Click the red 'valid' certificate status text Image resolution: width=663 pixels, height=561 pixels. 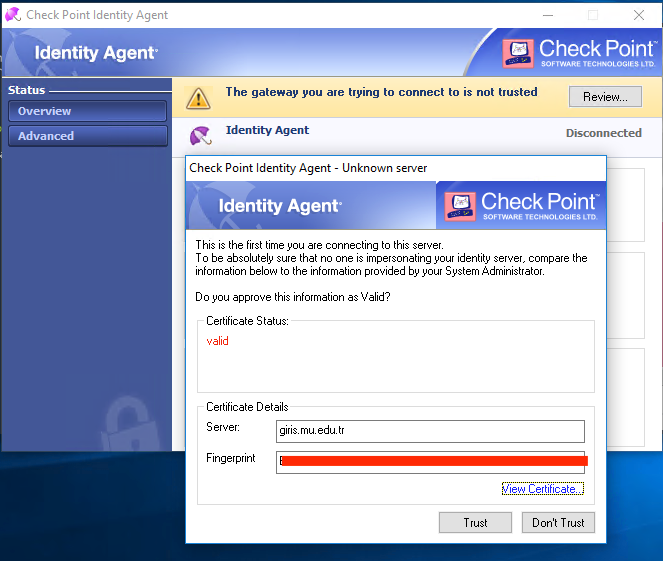pyautogui.click(x=217, y=341)
